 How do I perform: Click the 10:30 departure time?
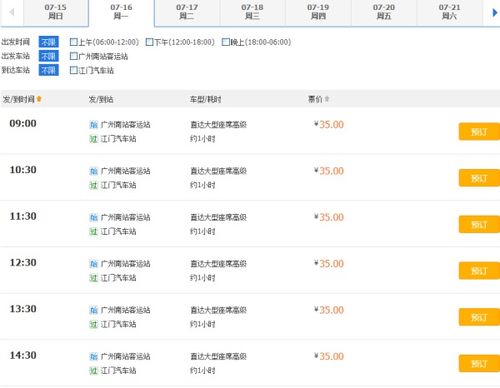(x=23, y=170)
